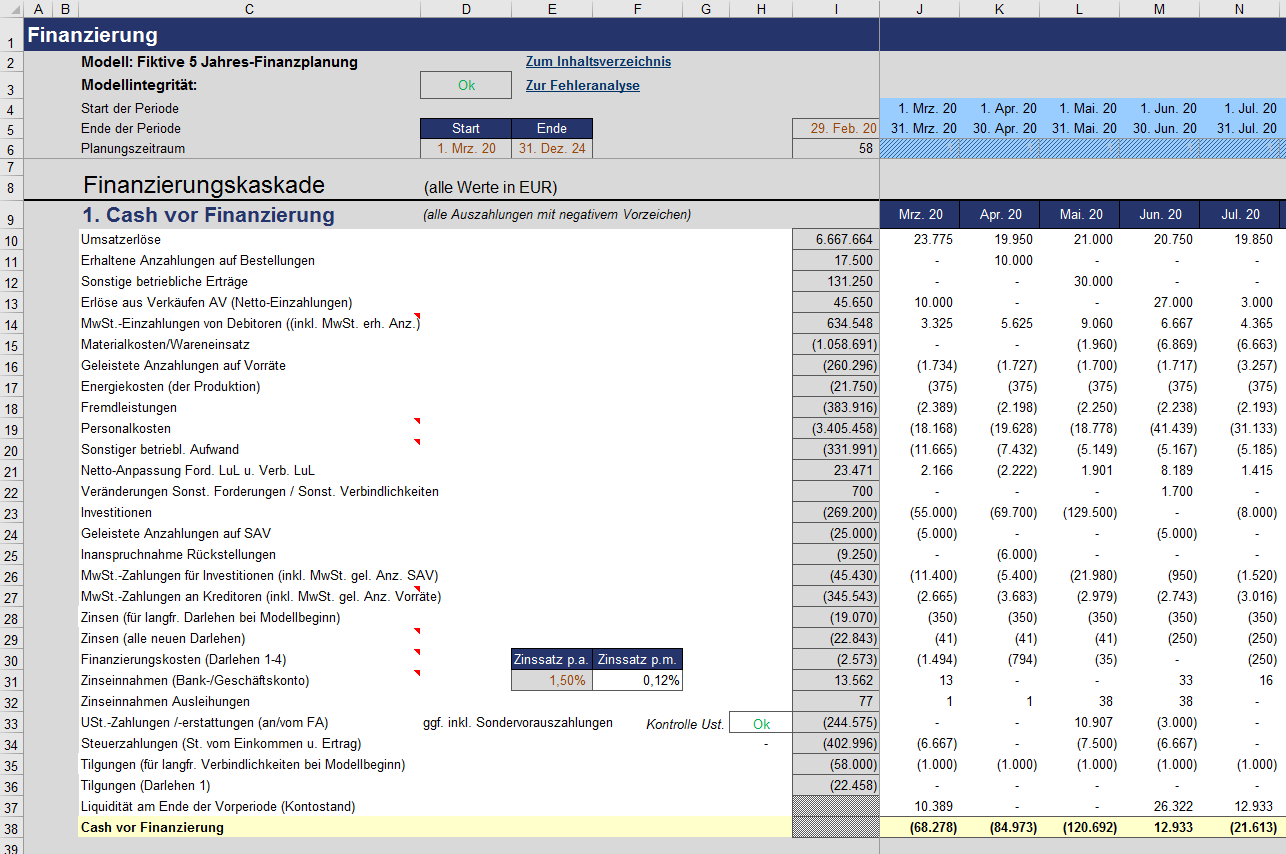The width and height of the screenshot is (1286, 854).
Task: Select column header I
Action: click(x=836, y=9)
